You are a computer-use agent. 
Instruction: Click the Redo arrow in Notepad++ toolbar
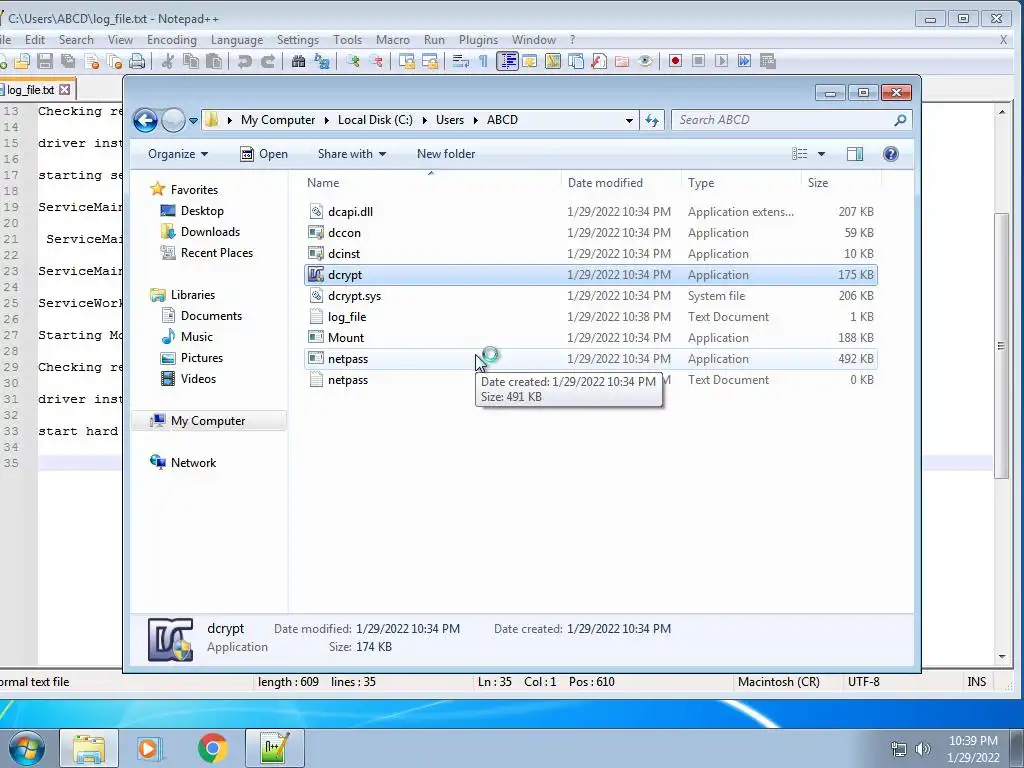pos(268,61)
